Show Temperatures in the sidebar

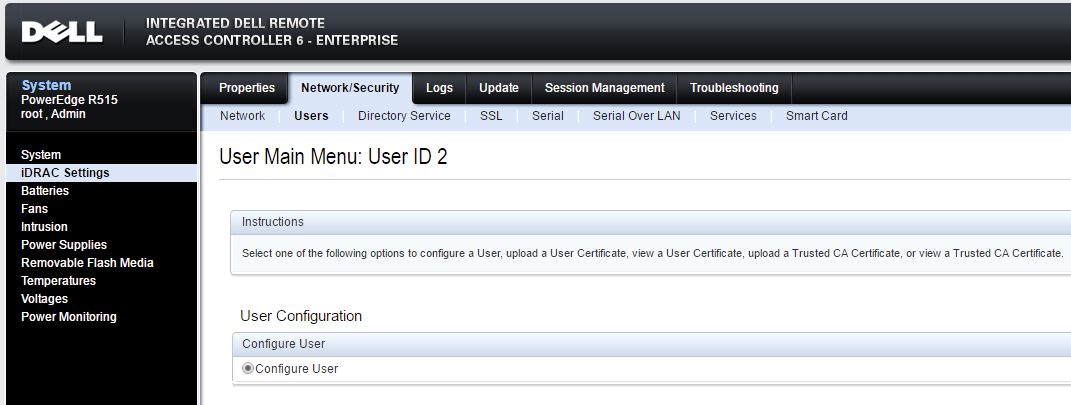pos(58,281)
